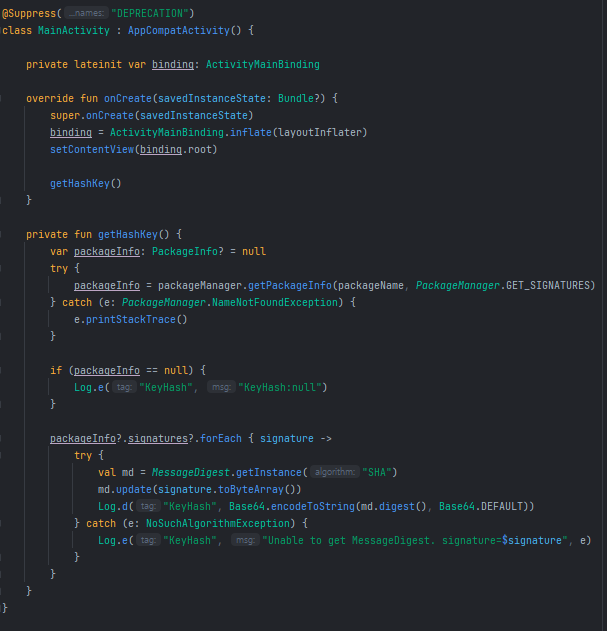Viewport: 607px width, 631px height.
Task: Click the toByteArray call
Action: 251,489
